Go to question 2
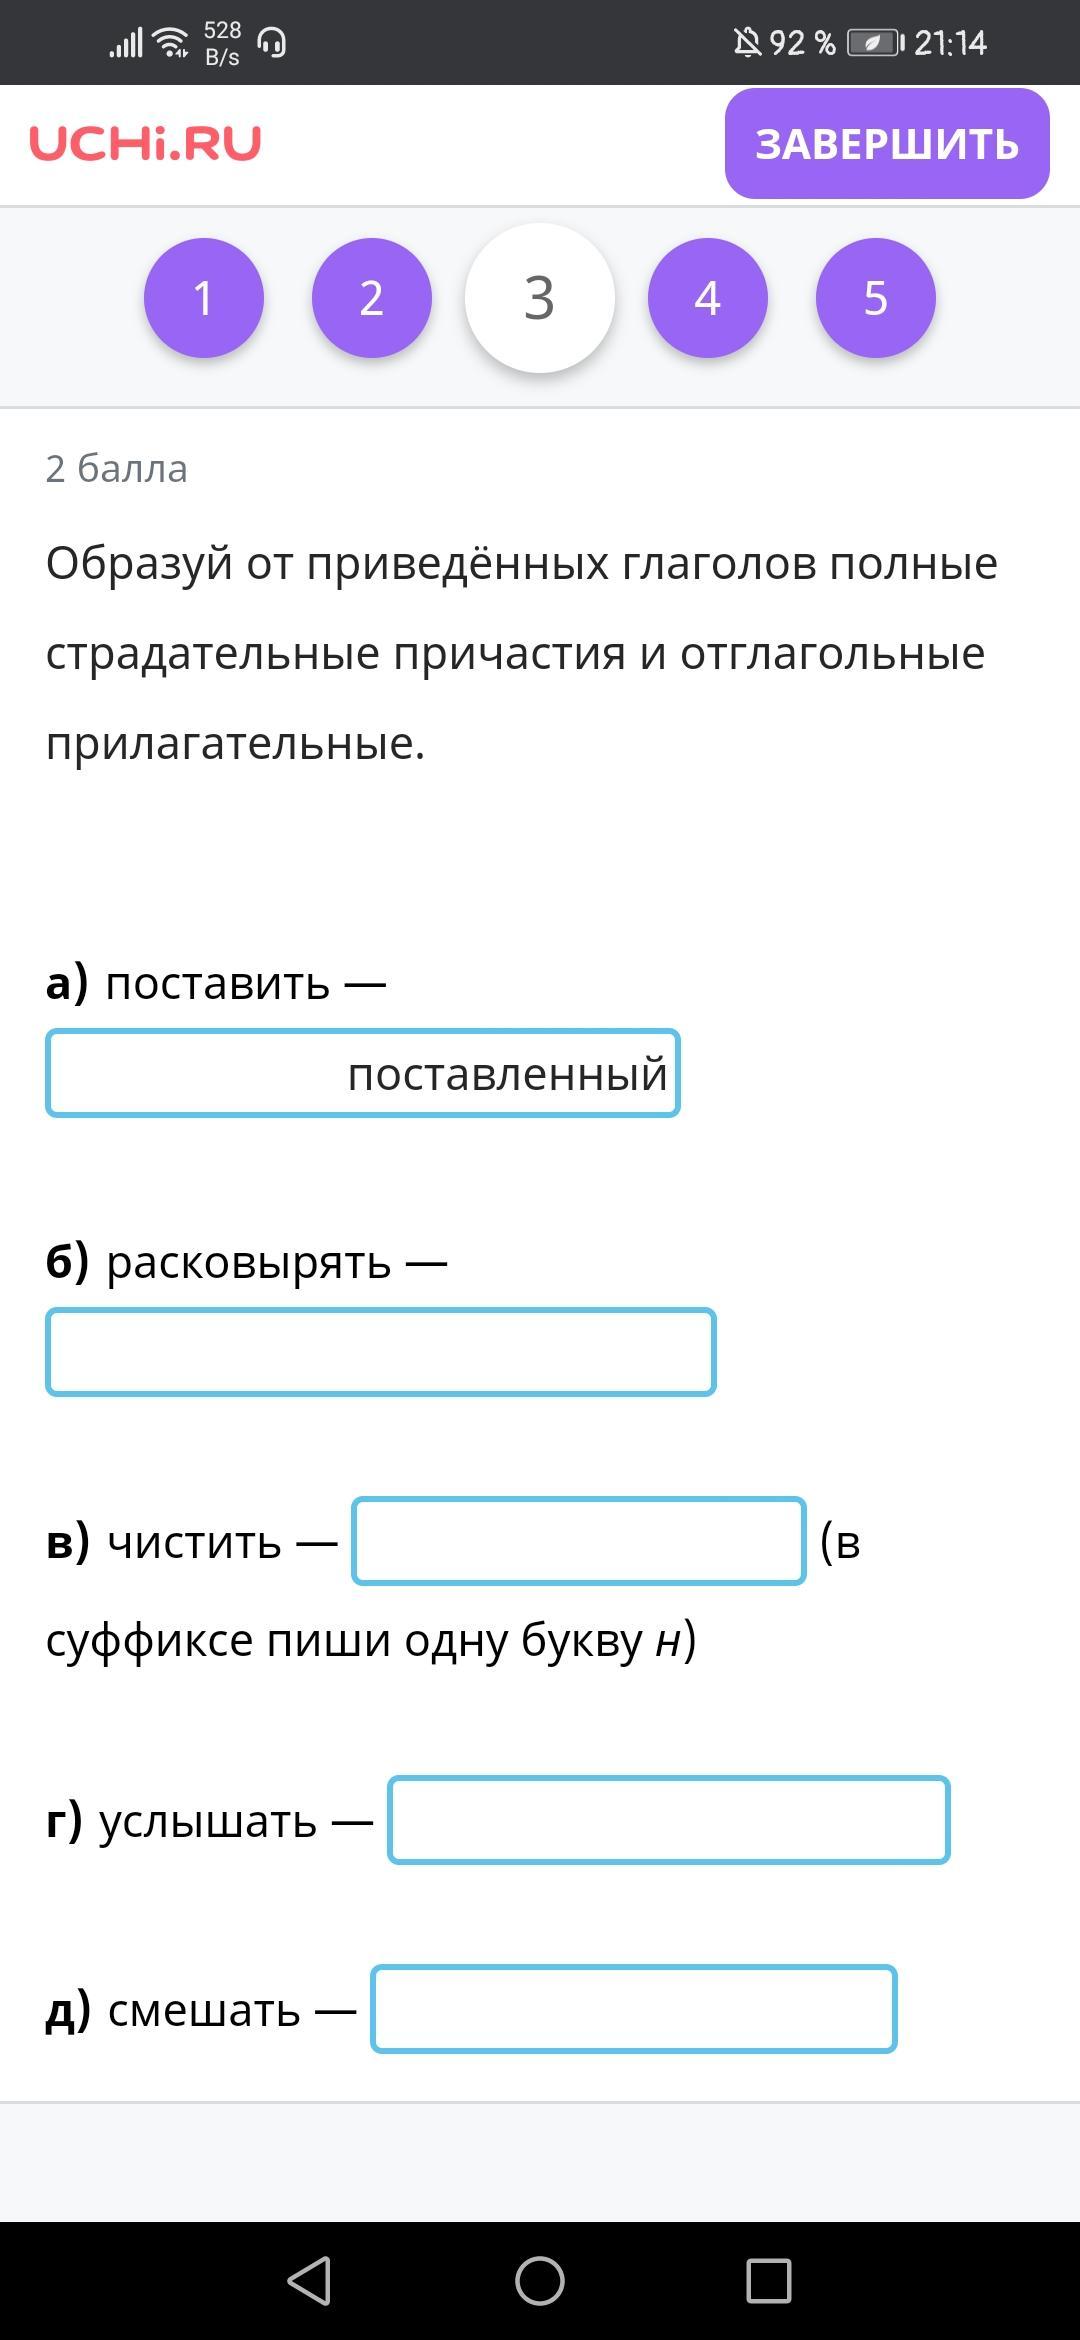Viewport: 1080px width, 2340px height. 372,298
